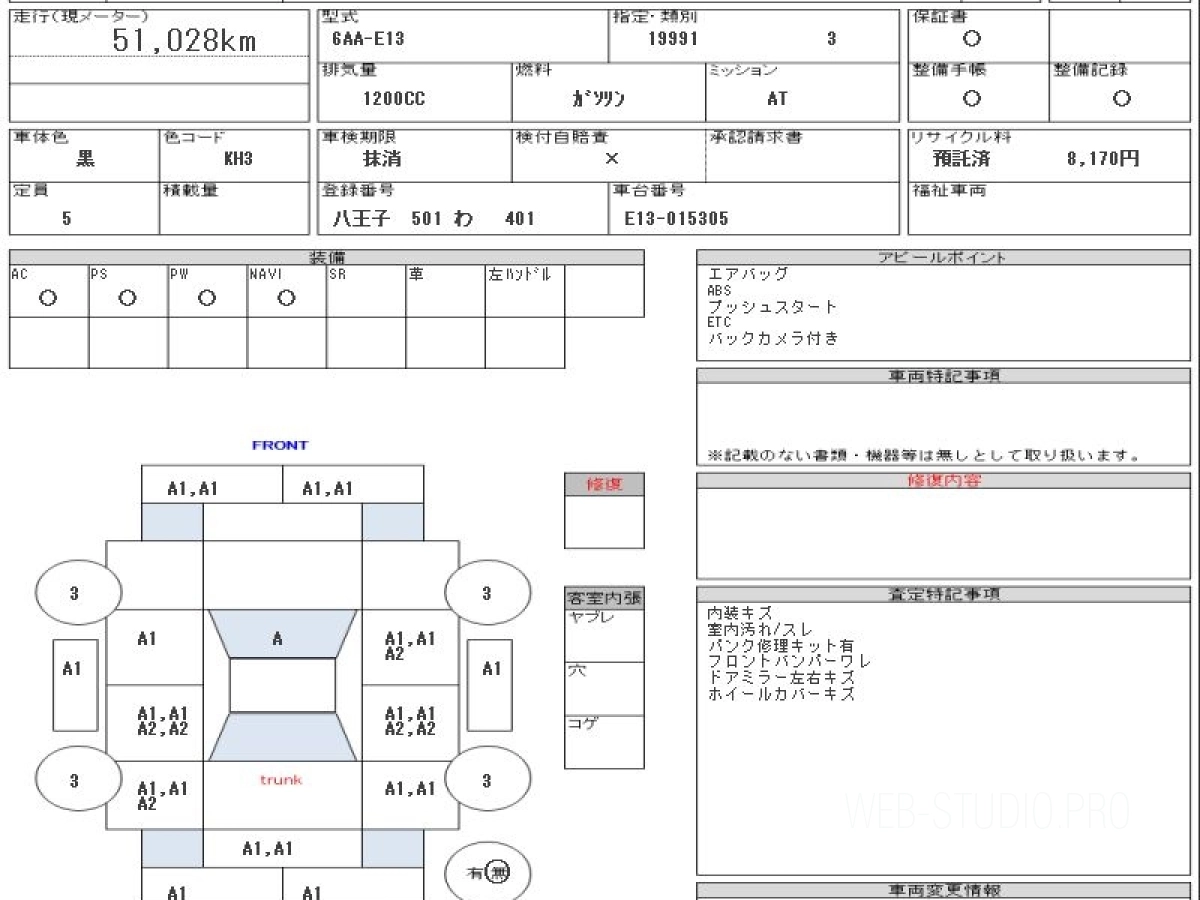1200x900 pixels.
Task: Select the コゲ interior label
Action: point(584,722)
